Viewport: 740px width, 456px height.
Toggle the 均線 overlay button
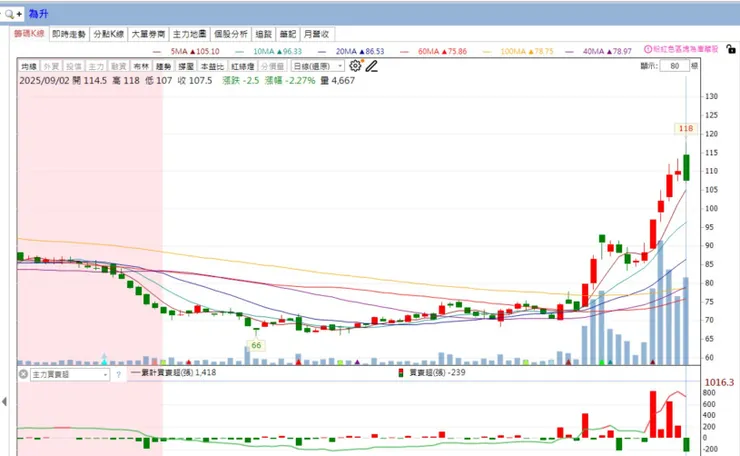tap(29, 67)
